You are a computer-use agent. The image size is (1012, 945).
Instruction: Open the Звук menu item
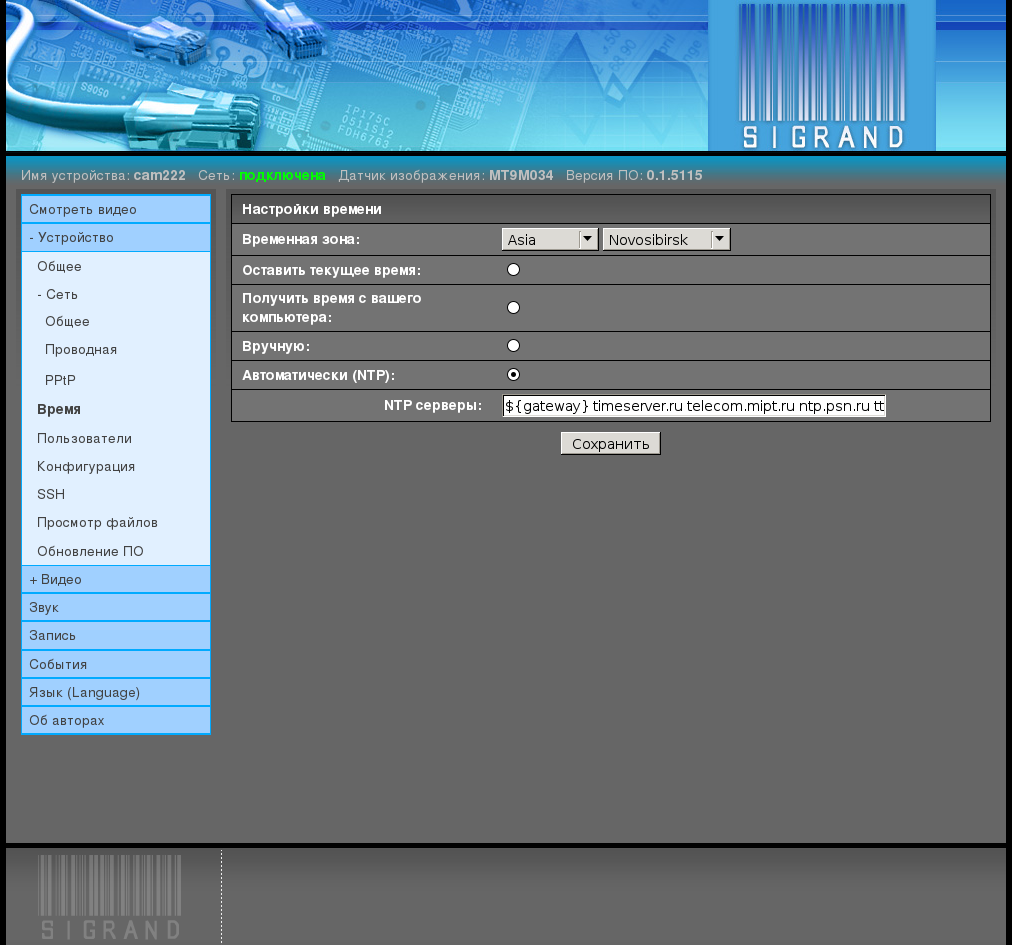(x=44, y=608)
